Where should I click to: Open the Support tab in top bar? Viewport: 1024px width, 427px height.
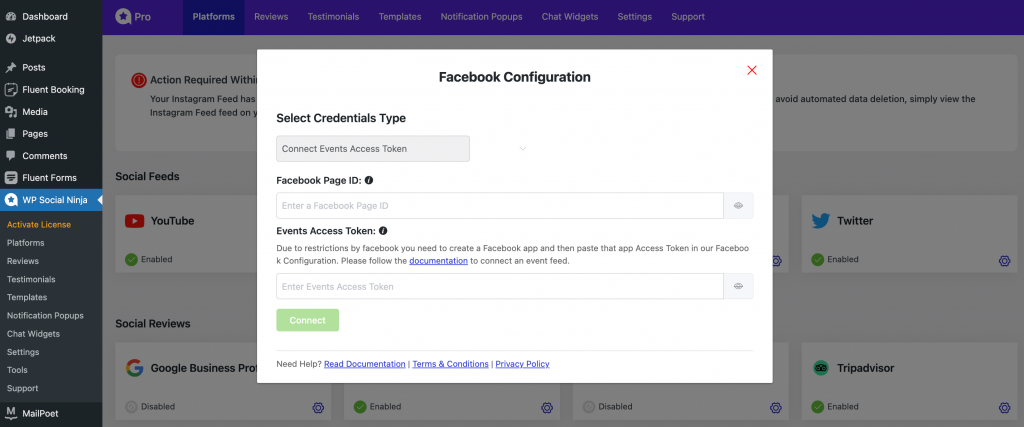pos(688,17)
